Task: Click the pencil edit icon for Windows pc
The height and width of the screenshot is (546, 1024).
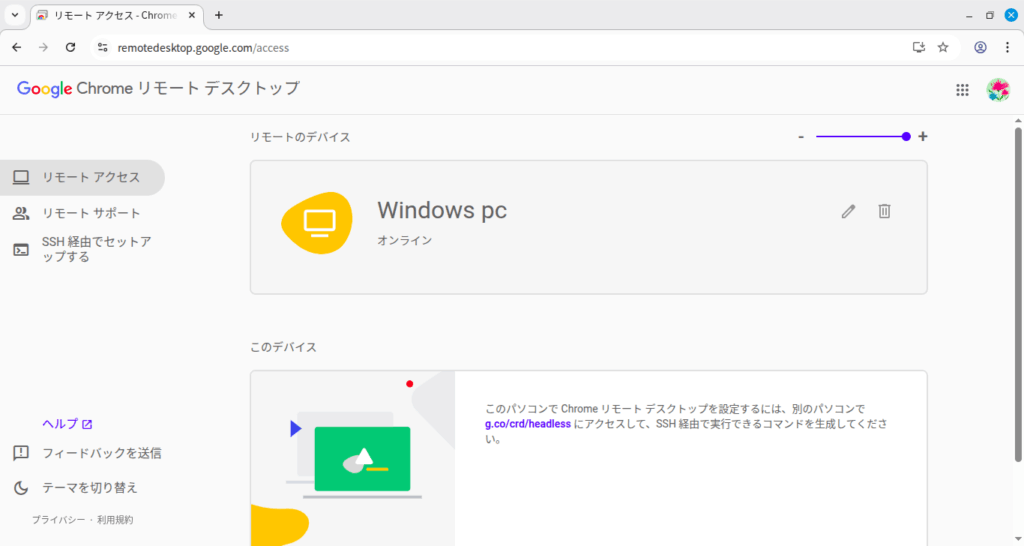Action: tap(848, 211)
